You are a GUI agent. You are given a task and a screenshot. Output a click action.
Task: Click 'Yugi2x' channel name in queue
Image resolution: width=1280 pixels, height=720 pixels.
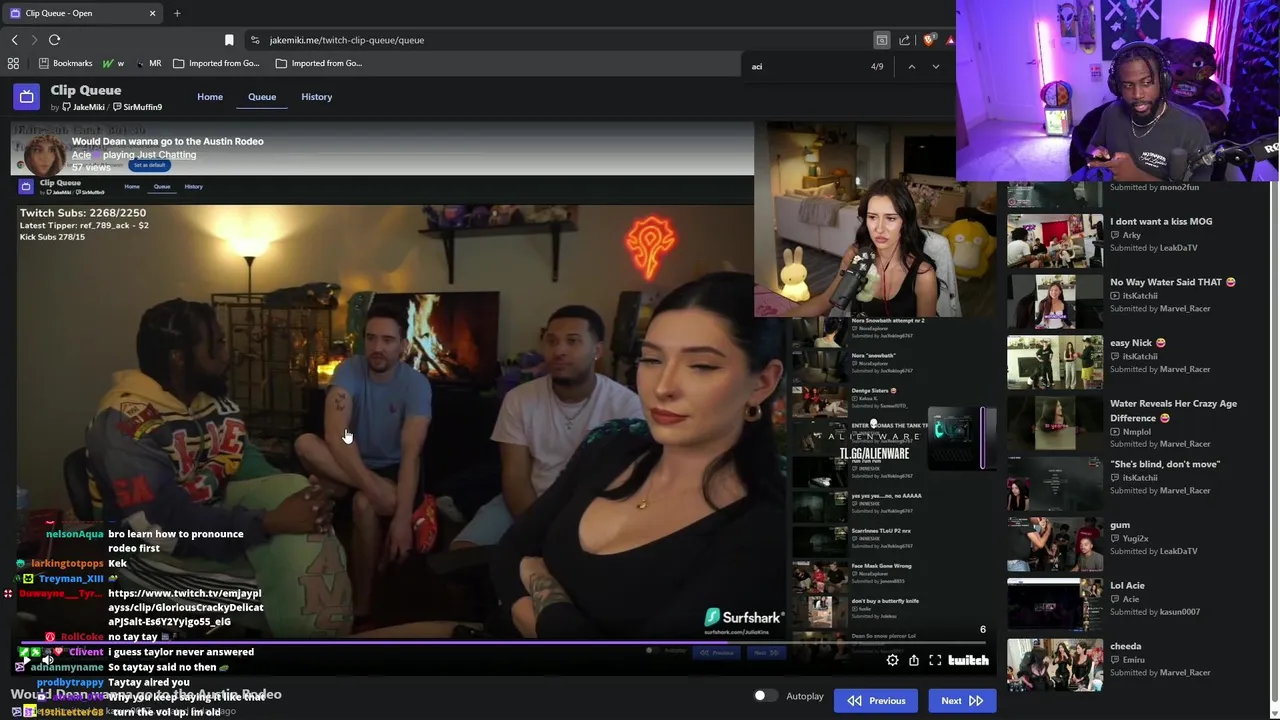(1135, 538)
